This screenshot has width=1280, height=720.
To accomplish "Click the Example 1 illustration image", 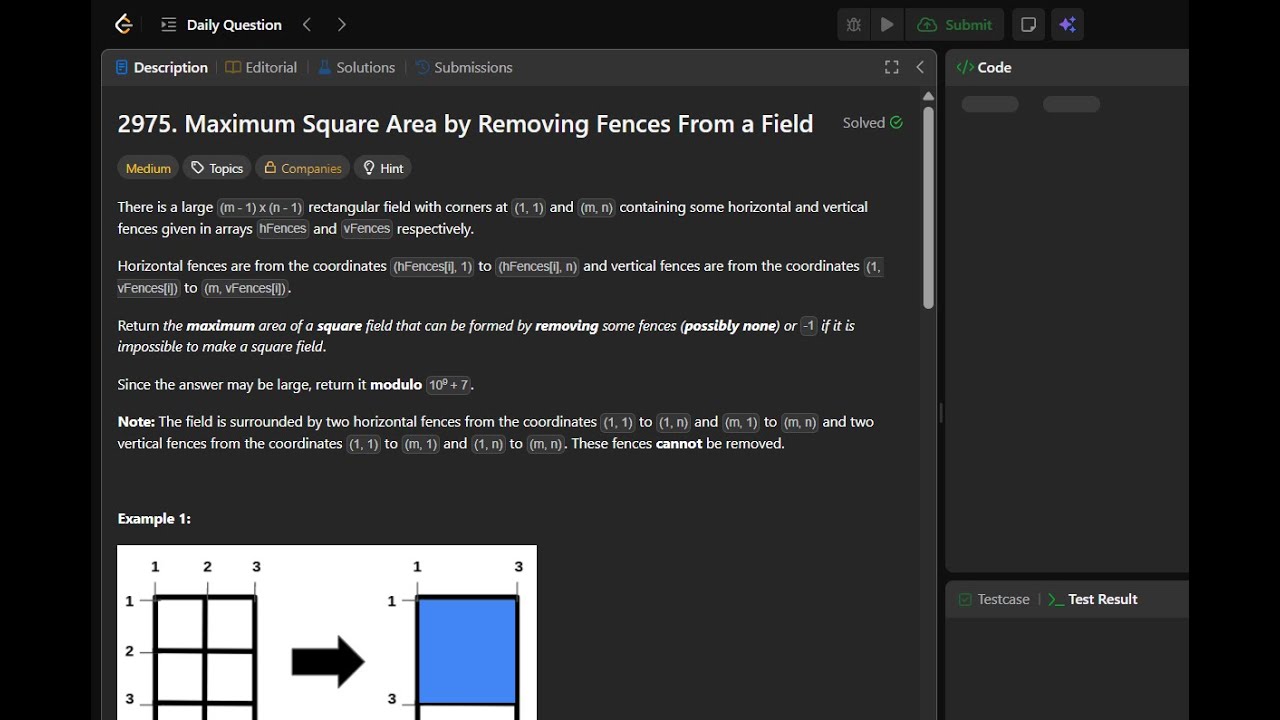I will click(x=327, y=632).
